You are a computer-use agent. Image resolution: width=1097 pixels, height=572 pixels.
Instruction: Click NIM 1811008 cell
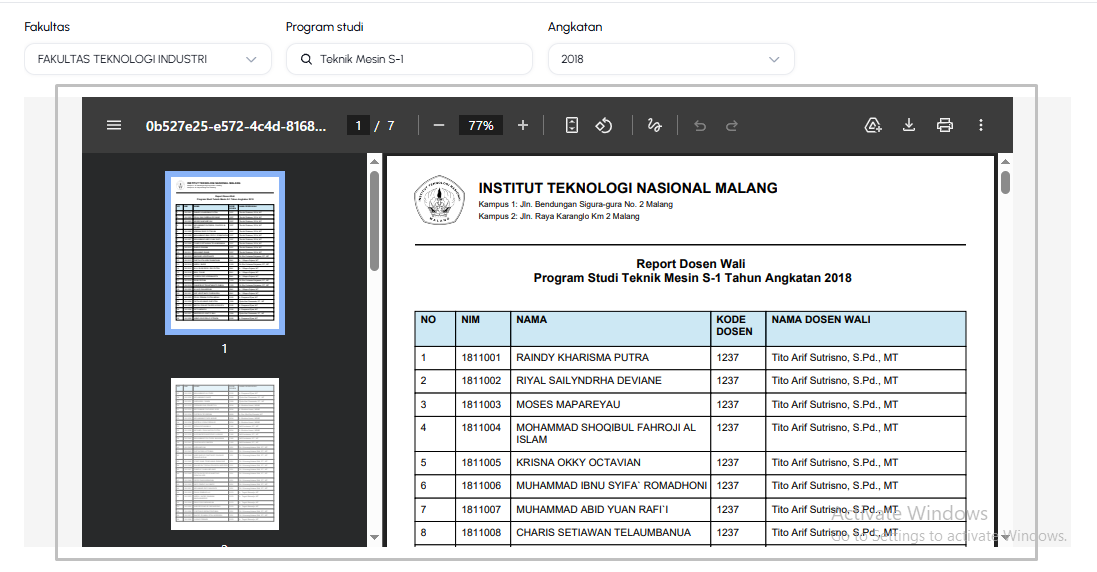[481, 532]
